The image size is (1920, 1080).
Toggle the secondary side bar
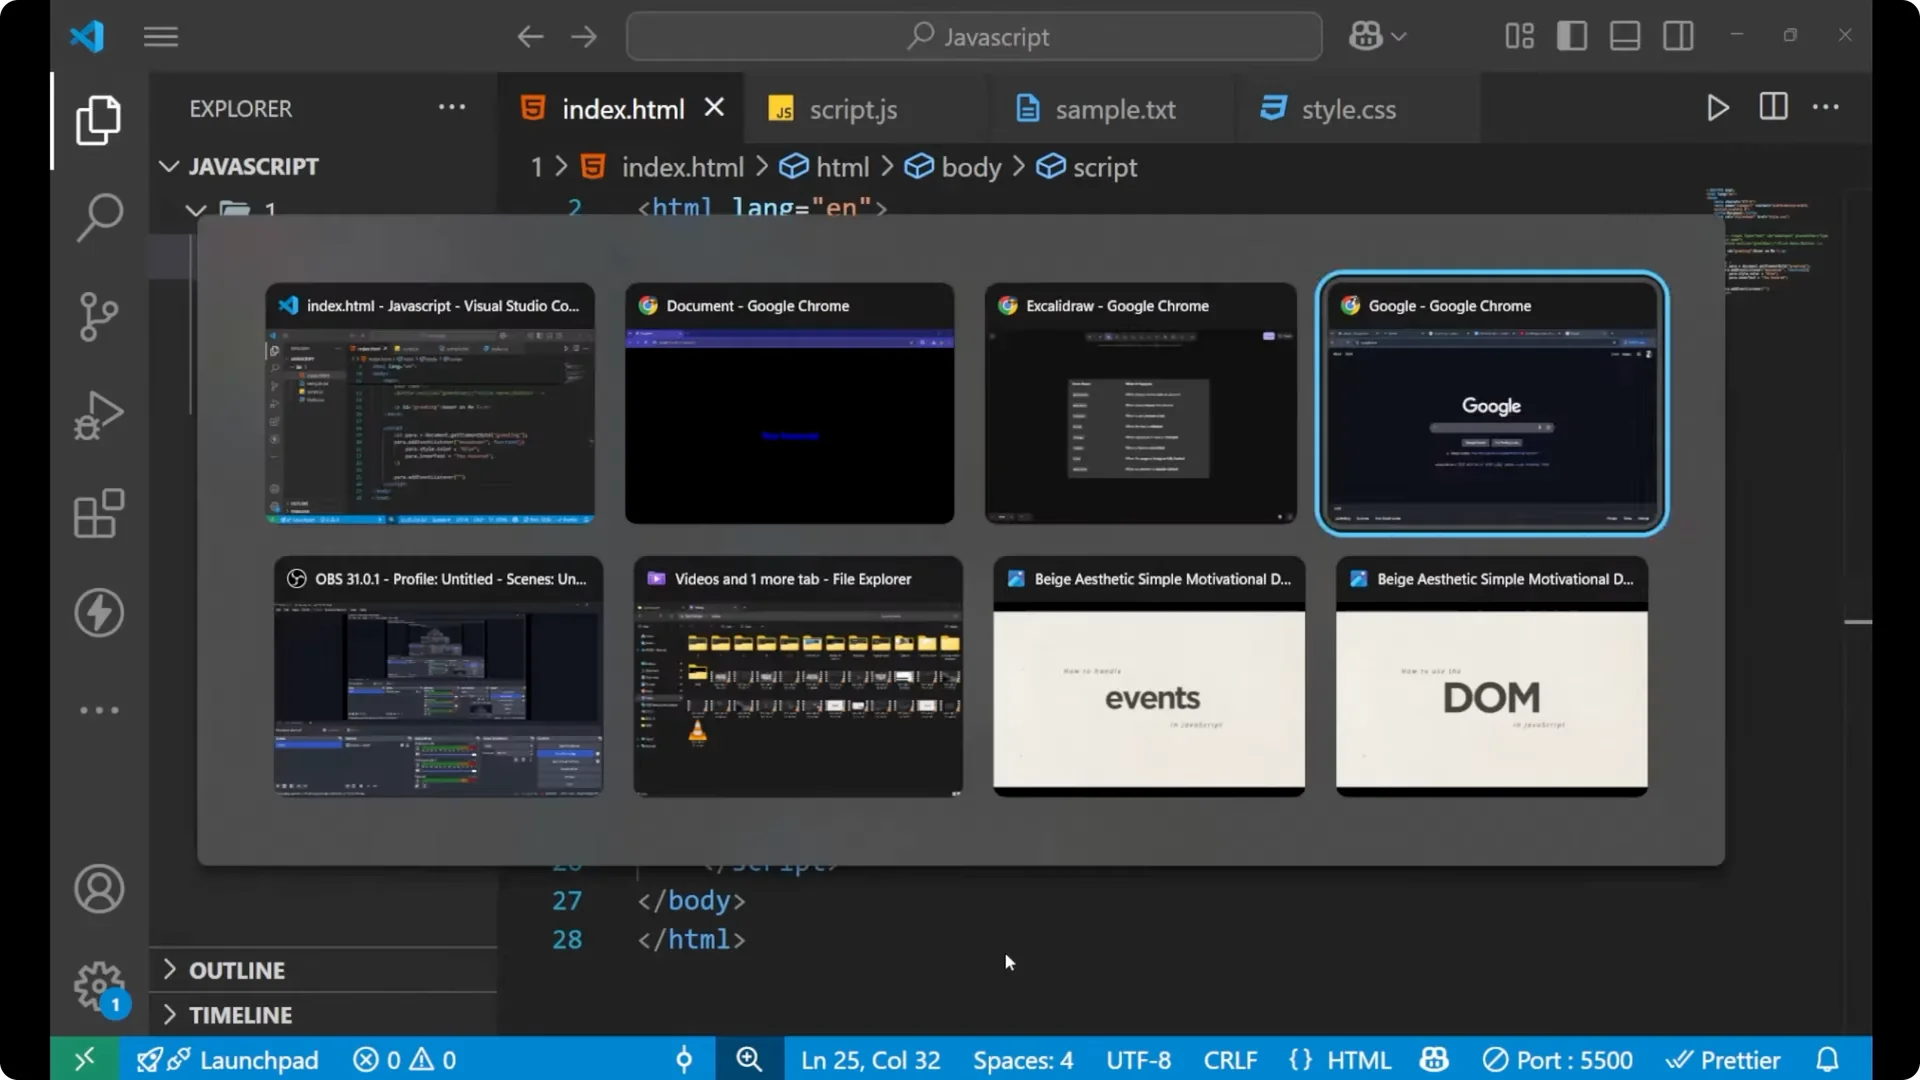(x=1678, y=37)
